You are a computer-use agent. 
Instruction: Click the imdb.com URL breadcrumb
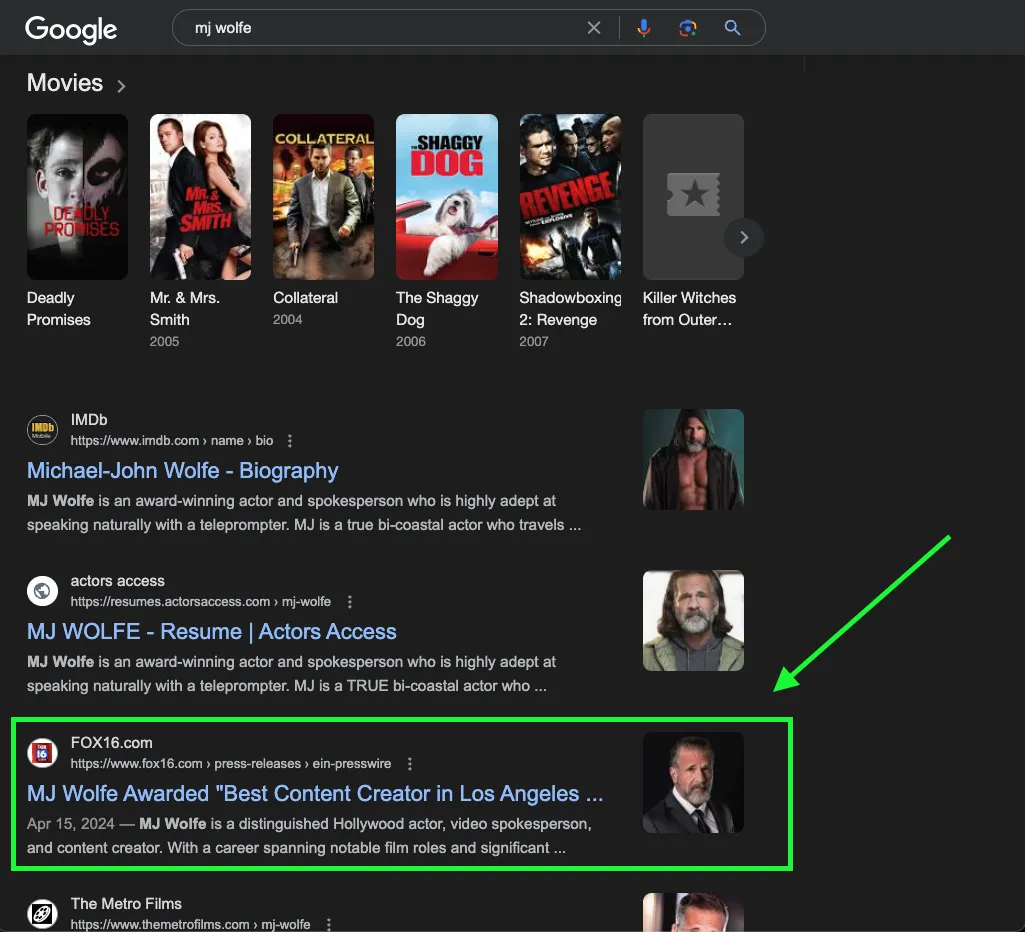point(172,441)
